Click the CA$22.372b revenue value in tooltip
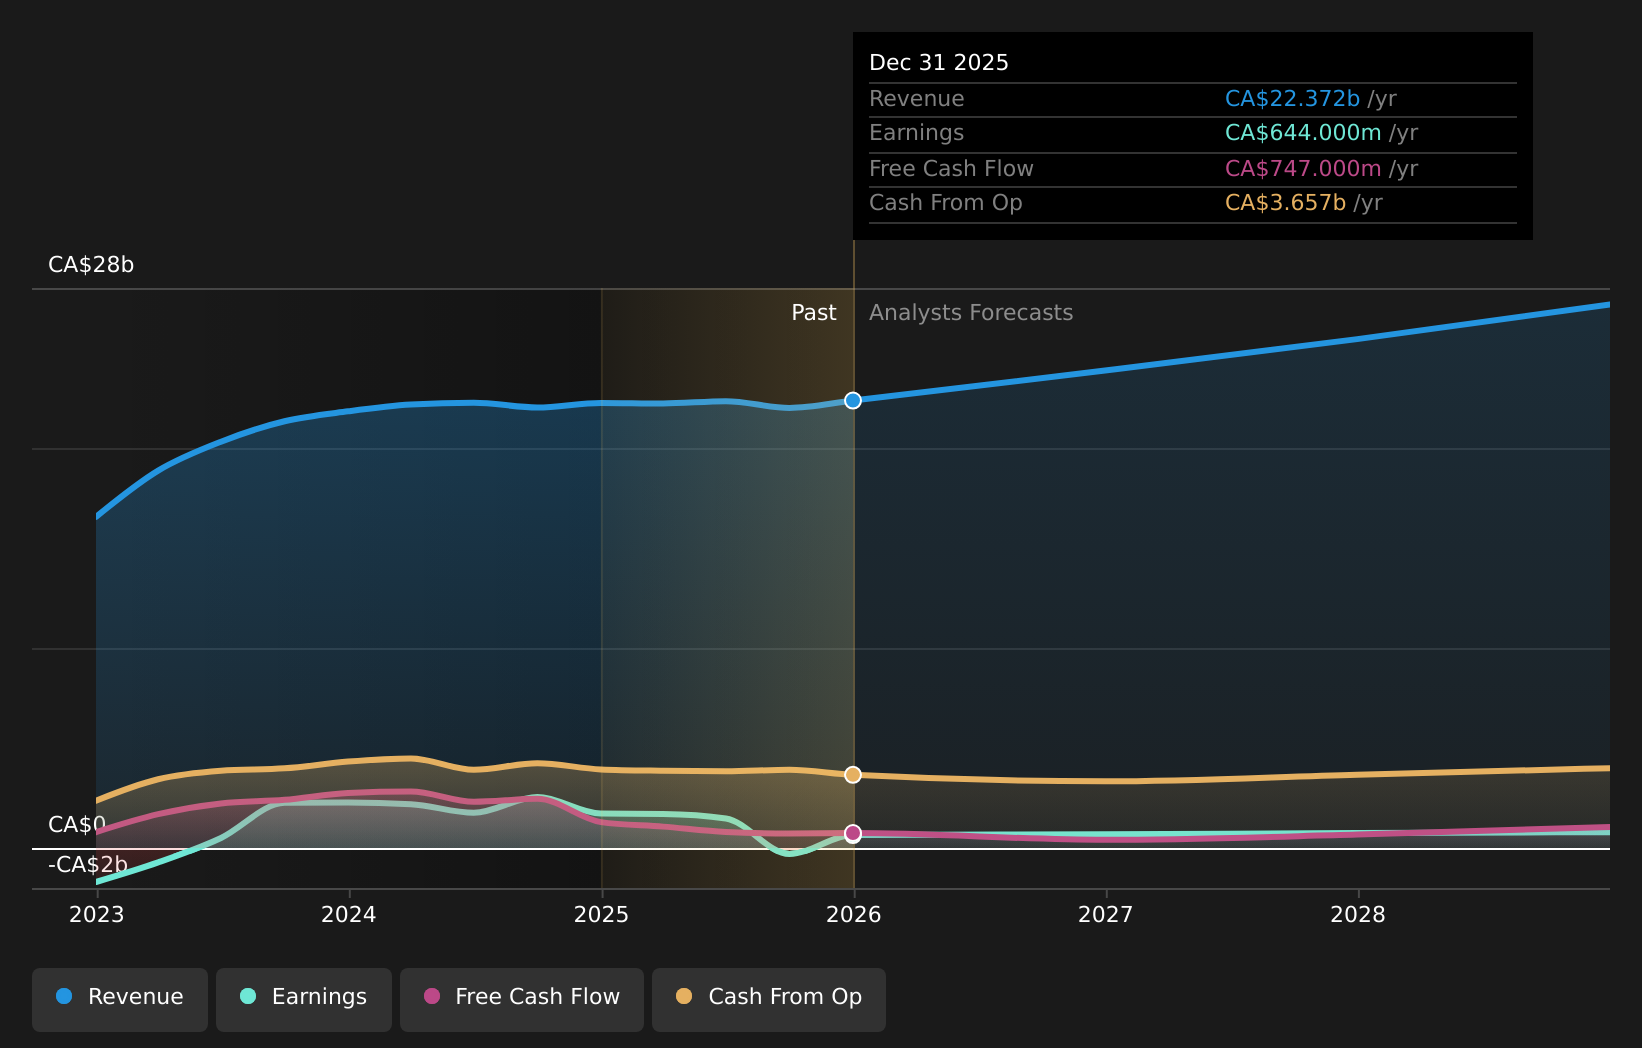The height and width of the screenshot is (1048, 1642). (x=1292, y=99)
